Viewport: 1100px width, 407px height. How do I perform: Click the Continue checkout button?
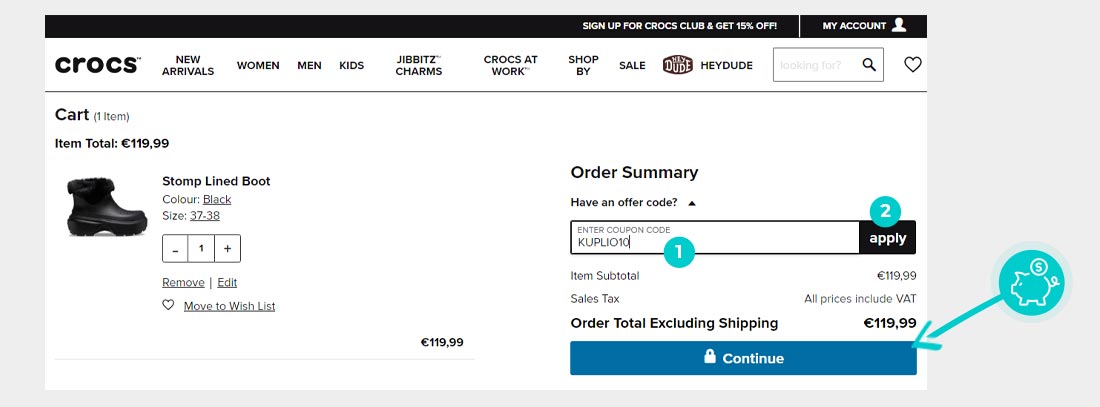743,358
